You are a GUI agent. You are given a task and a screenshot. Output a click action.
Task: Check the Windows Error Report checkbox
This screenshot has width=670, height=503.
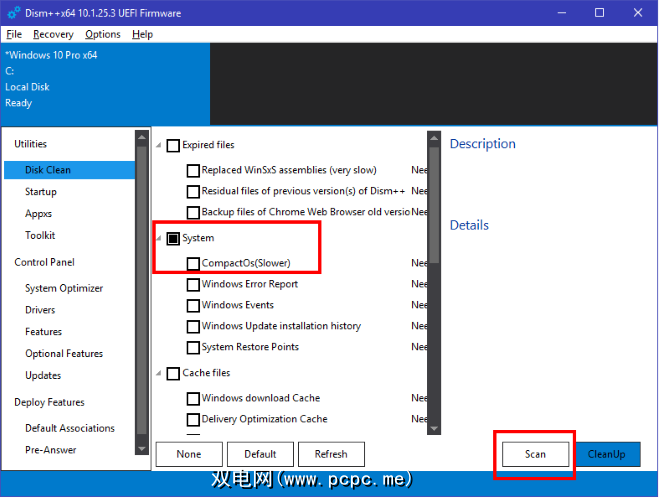[193, 285]
